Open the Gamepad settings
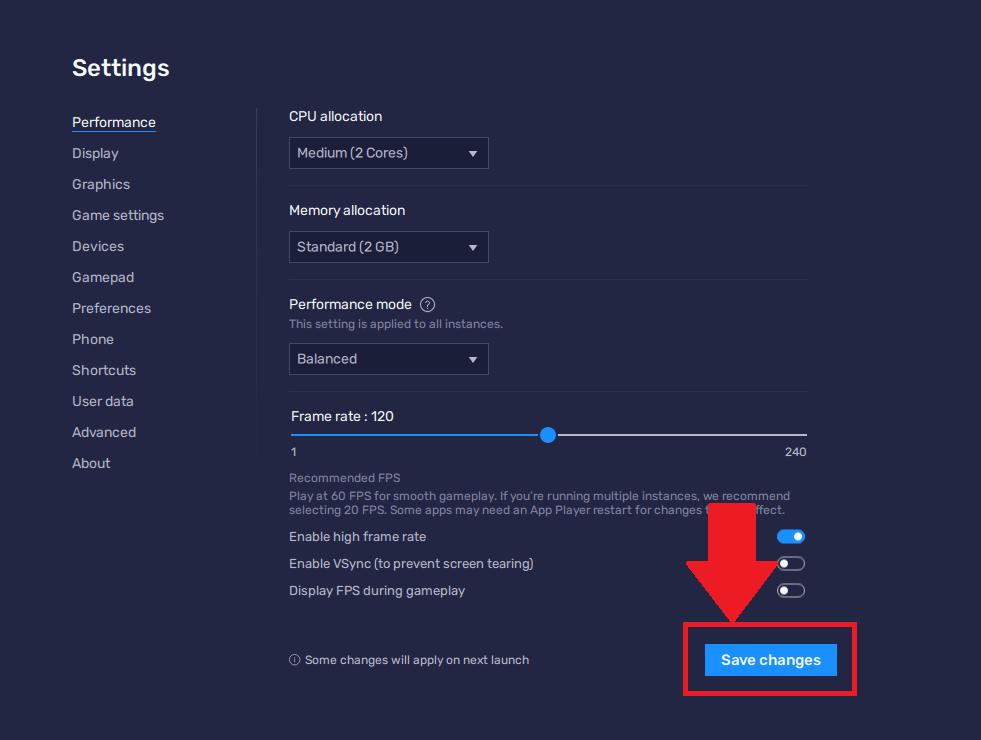Screen dimensions: 981x740 click(103, 277)
